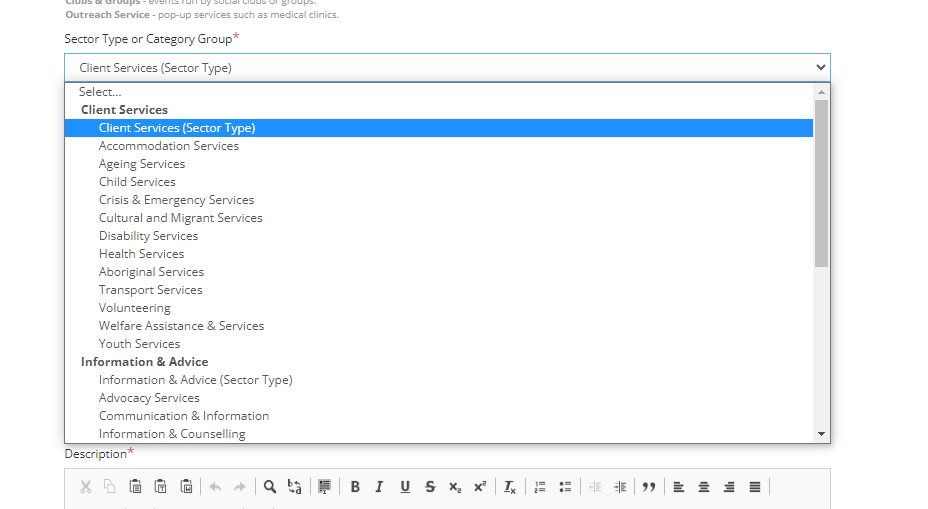The width and height of the screenshot is (928, 509).
Task: Click dropdown list scroll up arrow
Action: coord(821,92)
